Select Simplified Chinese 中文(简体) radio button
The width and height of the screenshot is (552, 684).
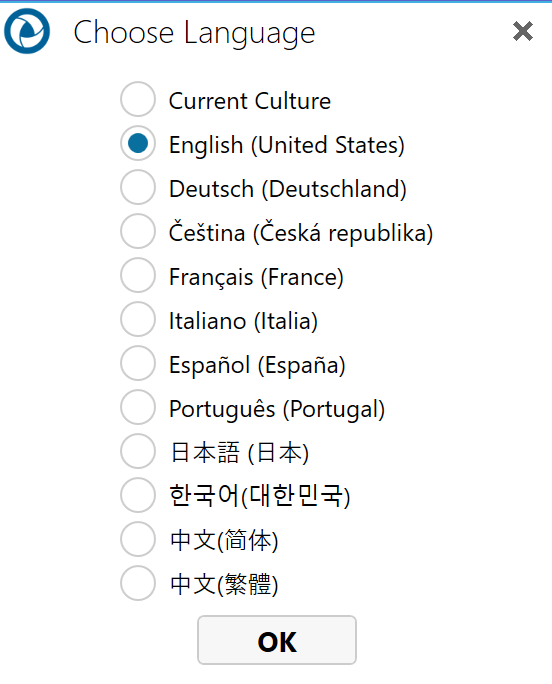tap(138, 539)
